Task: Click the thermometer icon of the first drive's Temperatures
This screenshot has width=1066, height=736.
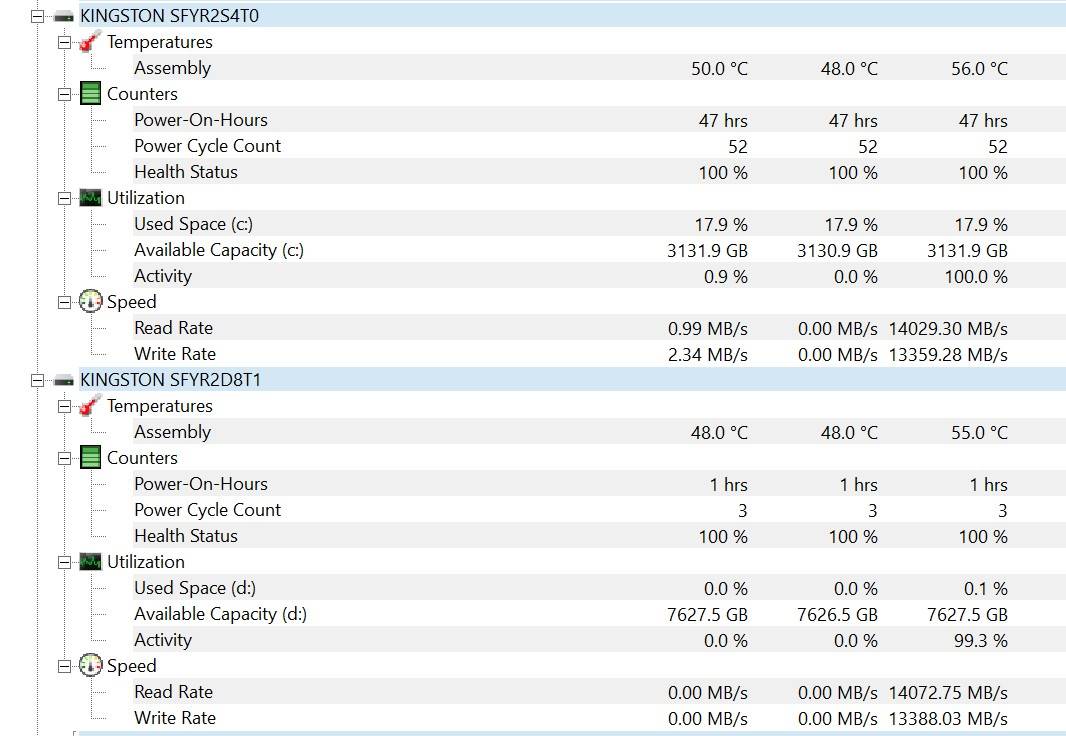Action: [90, 42]
